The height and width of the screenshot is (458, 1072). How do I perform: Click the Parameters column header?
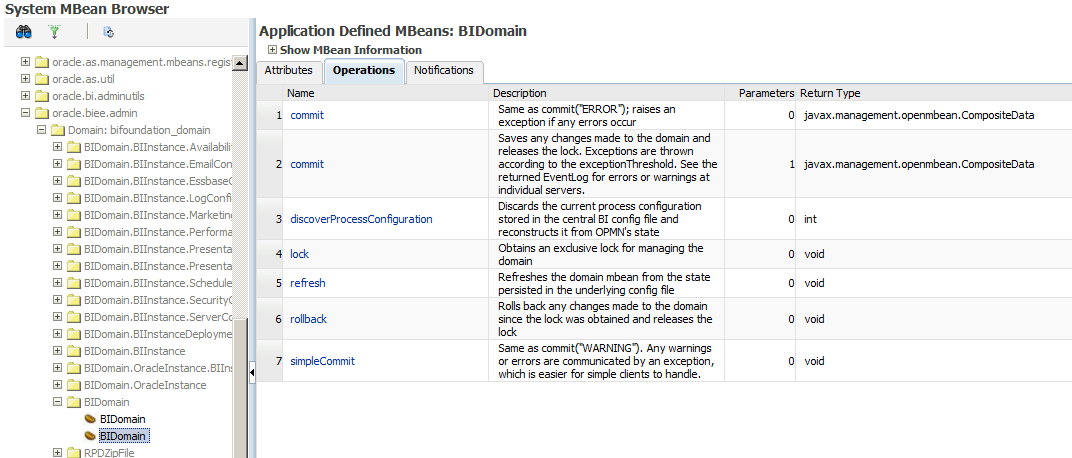click(x=761, y=93)
